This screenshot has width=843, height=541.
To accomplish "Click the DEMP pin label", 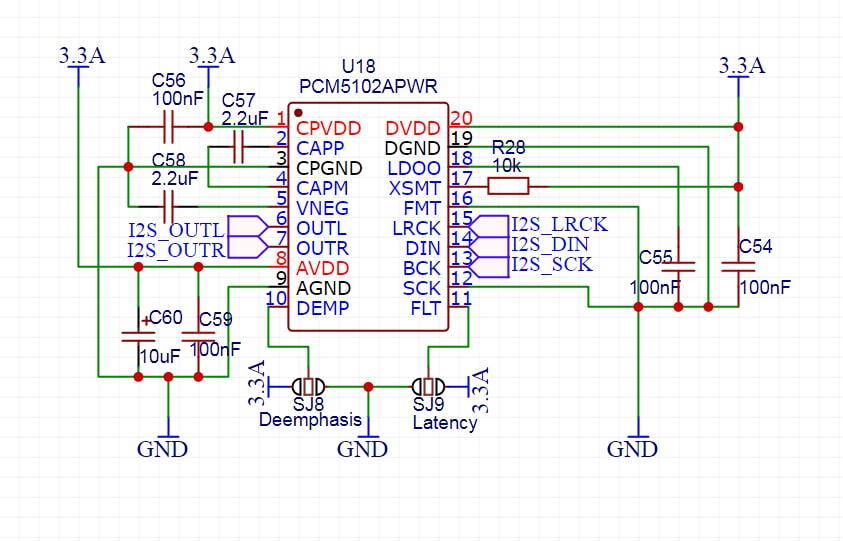I will [323, 308].
